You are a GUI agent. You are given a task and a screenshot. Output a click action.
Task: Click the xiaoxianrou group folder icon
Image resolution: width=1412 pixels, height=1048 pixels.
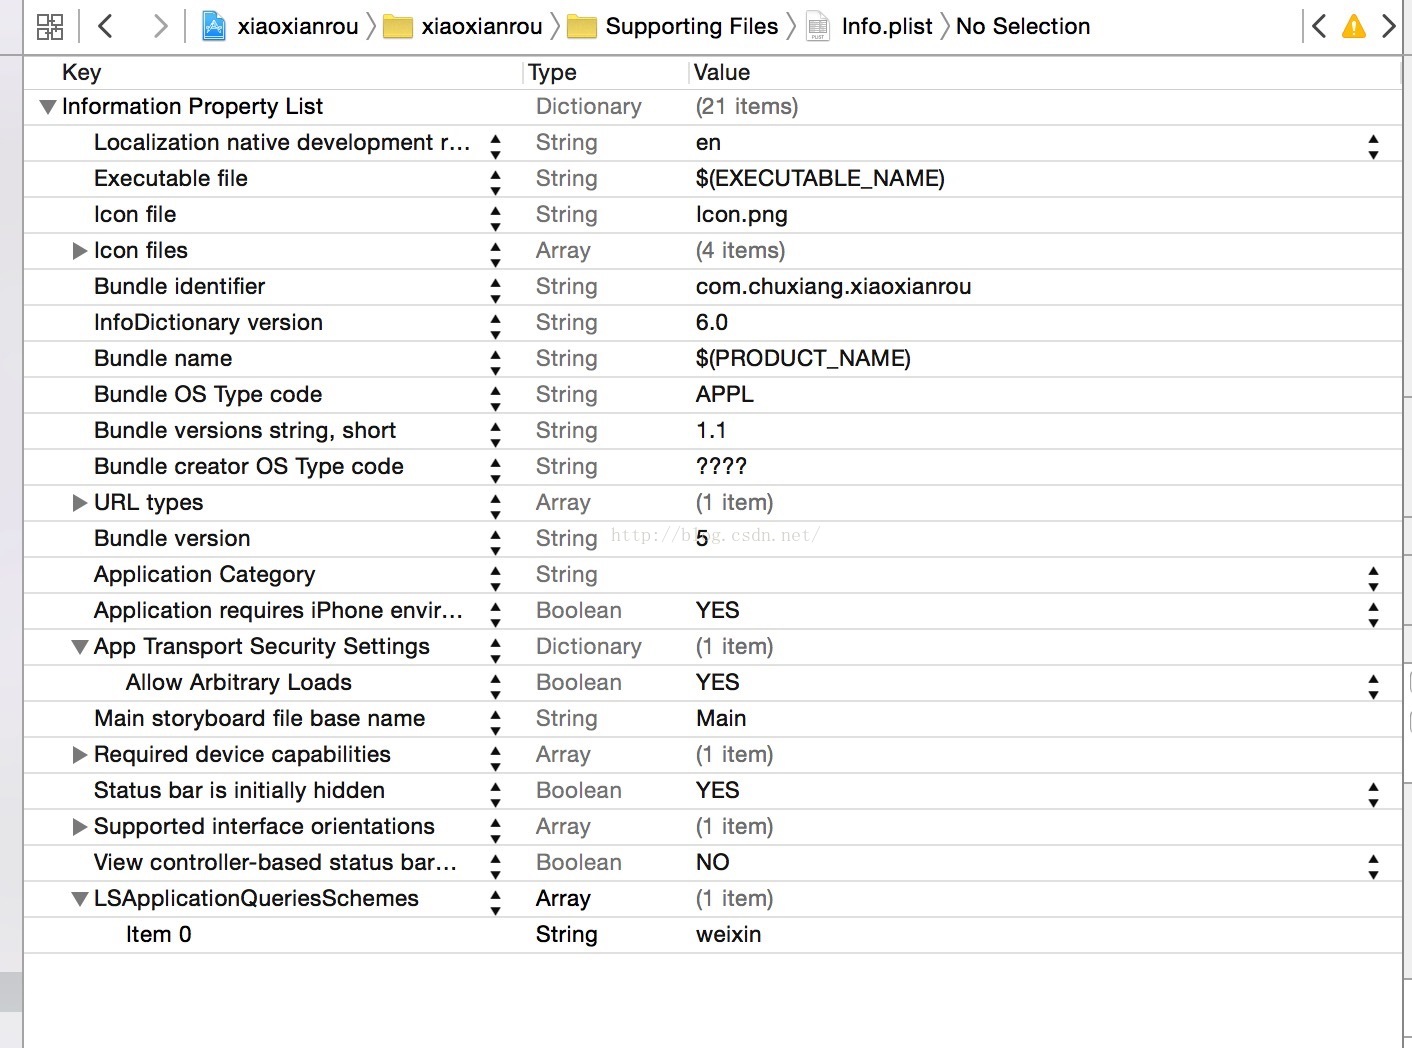[398, 27]
